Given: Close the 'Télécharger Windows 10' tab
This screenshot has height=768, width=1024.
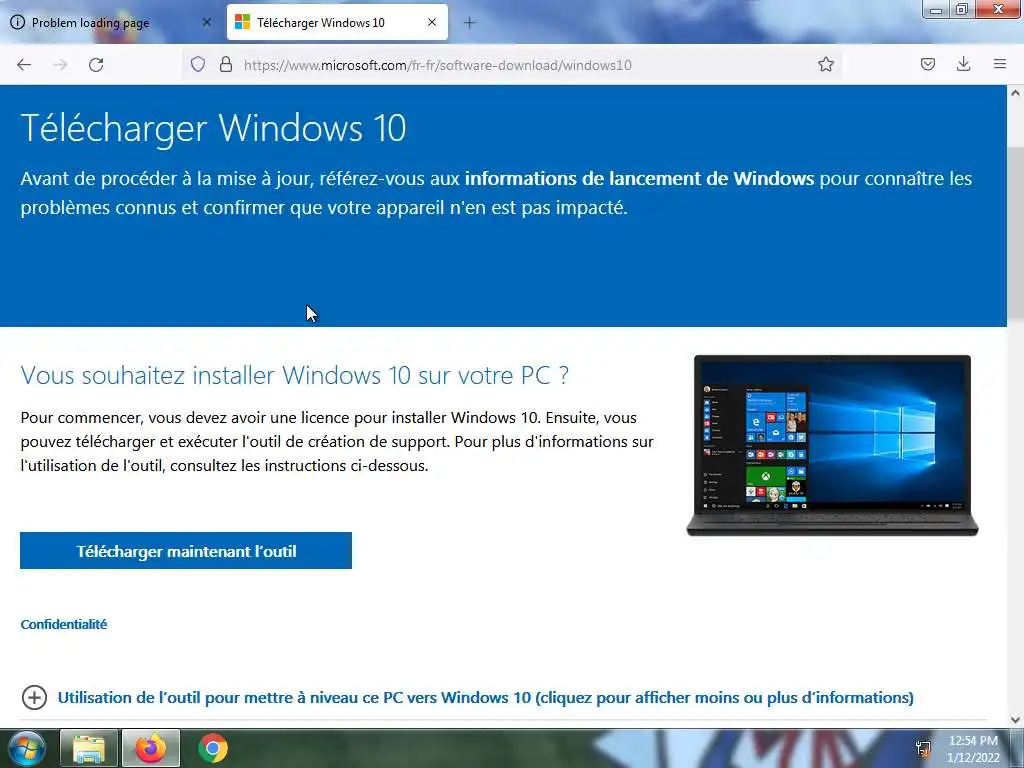Looking at the screenshot, I should click(x=432, y=22).
